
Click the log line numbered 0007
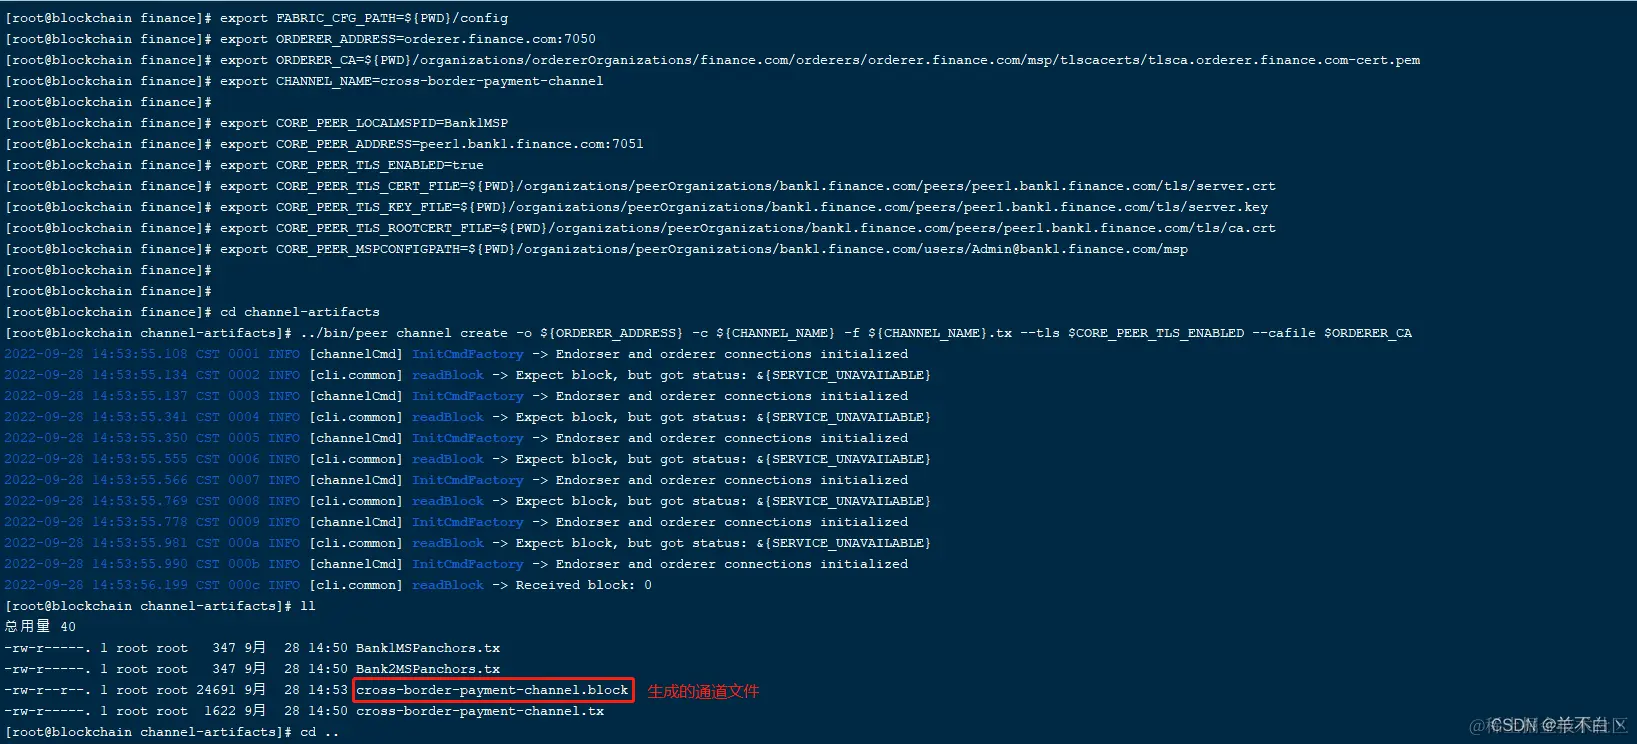click(456, 480)
